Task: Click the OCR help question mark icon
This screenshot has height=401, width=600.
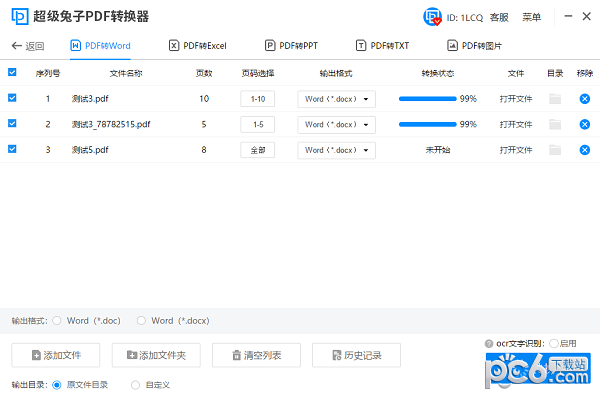Action: 489,344
